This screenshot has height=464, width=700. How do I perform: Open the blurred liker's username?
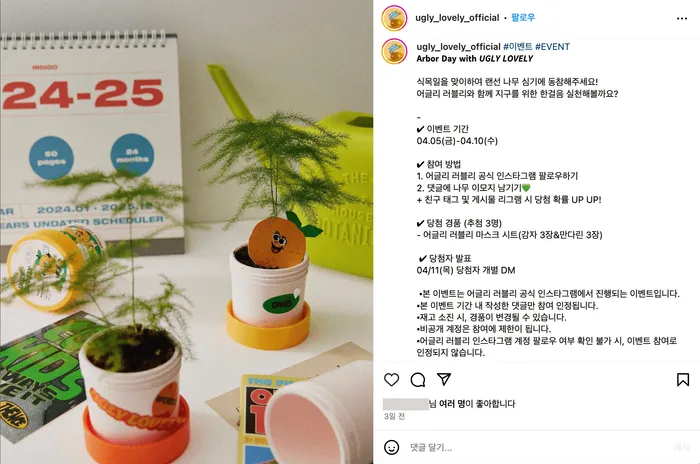click(405, 404)
